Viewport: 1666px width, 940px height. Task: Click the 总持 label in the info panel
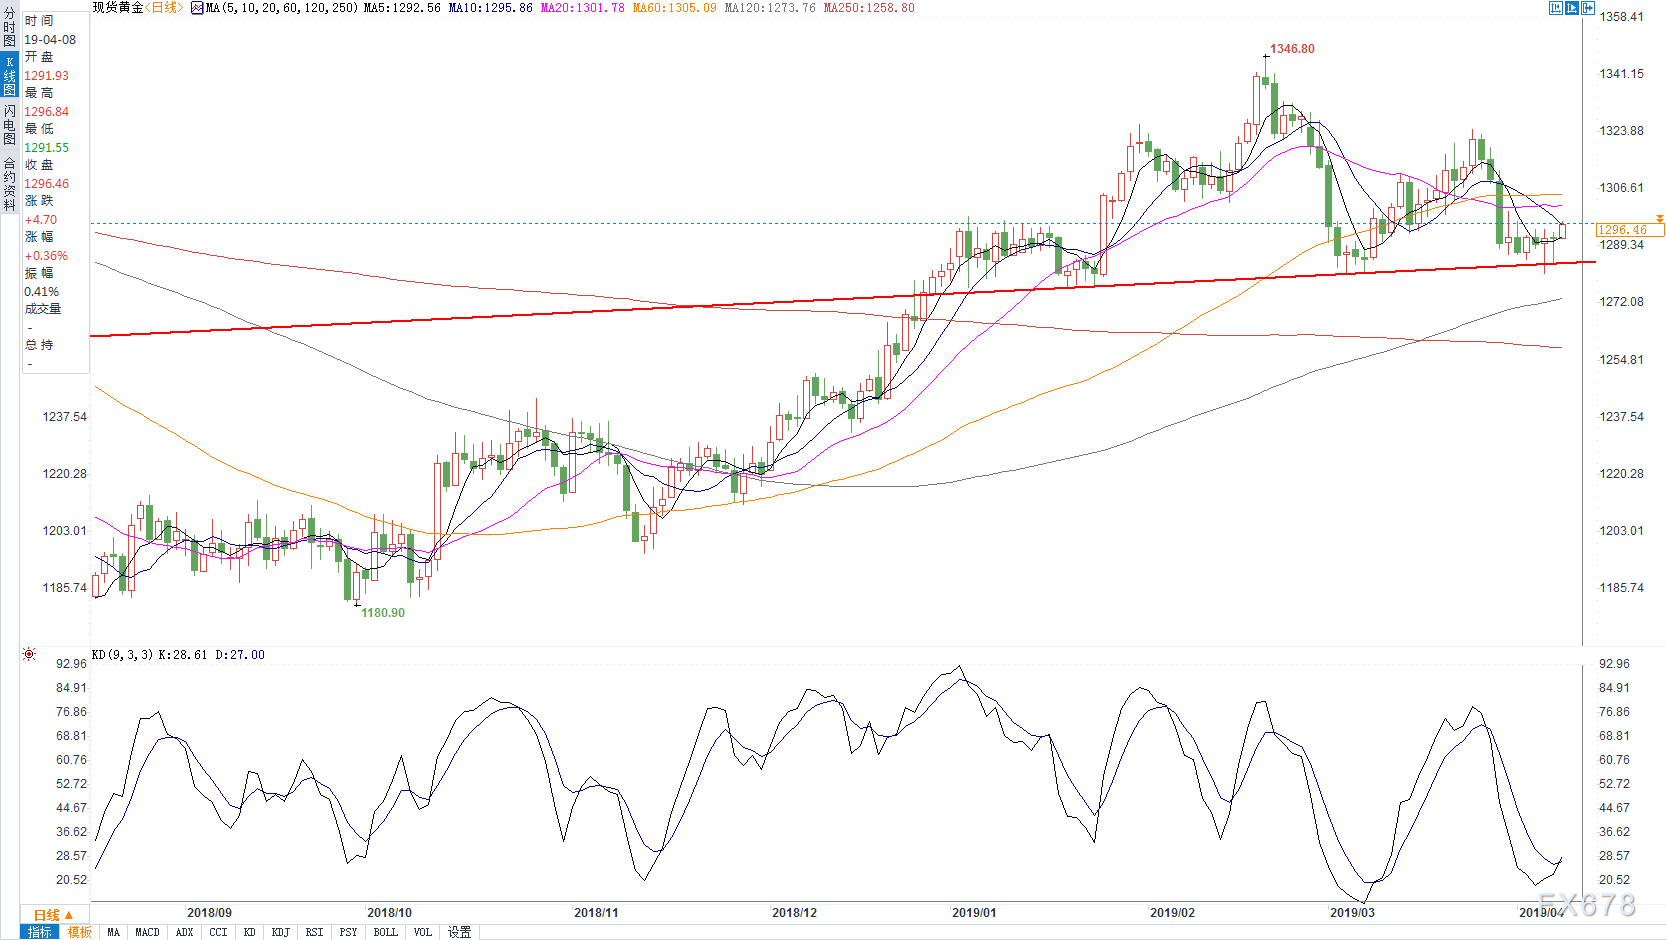[39, 345]
